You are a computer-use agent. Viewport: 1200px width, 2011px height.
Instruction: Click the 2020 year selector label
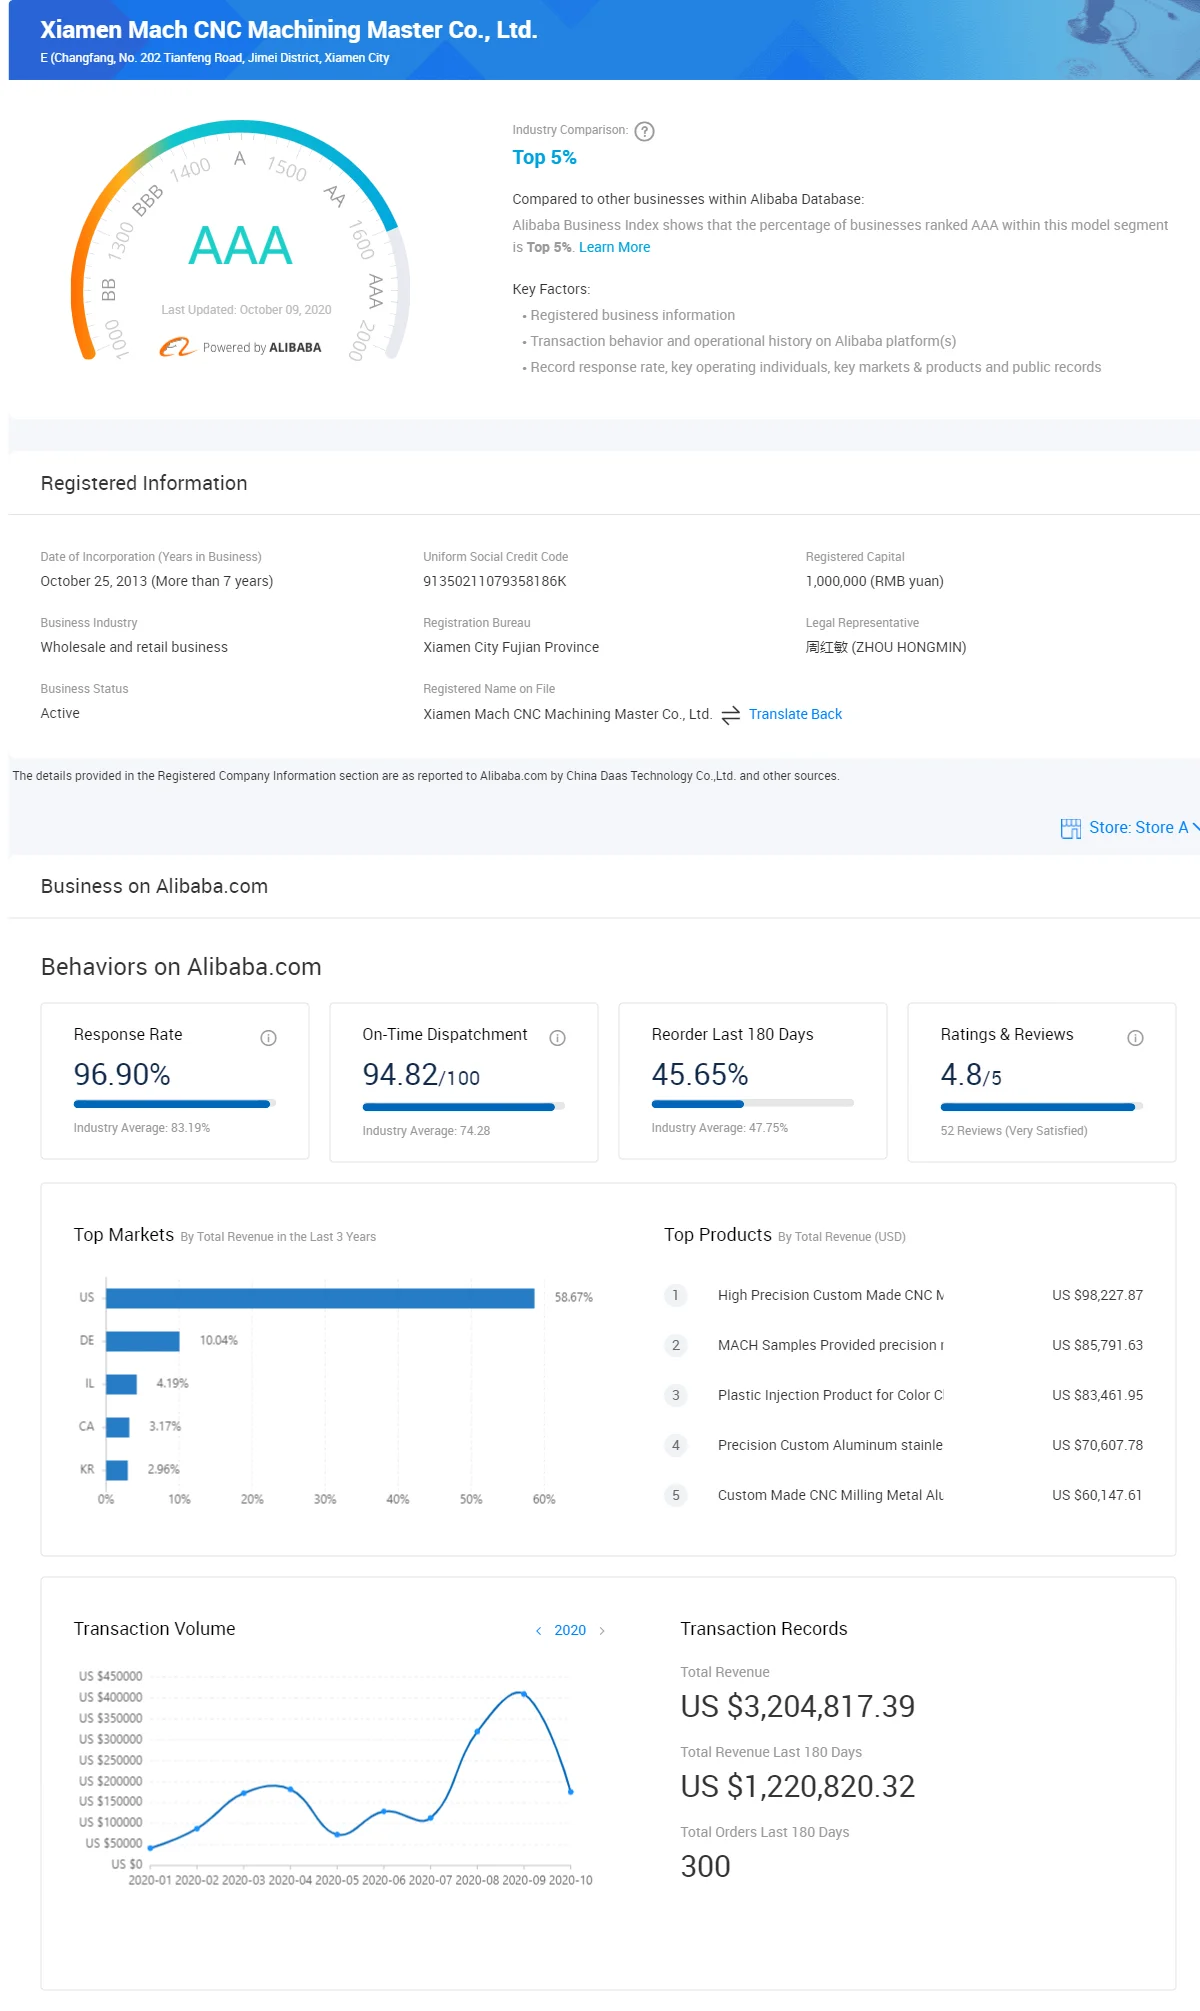click(570, 1631)
